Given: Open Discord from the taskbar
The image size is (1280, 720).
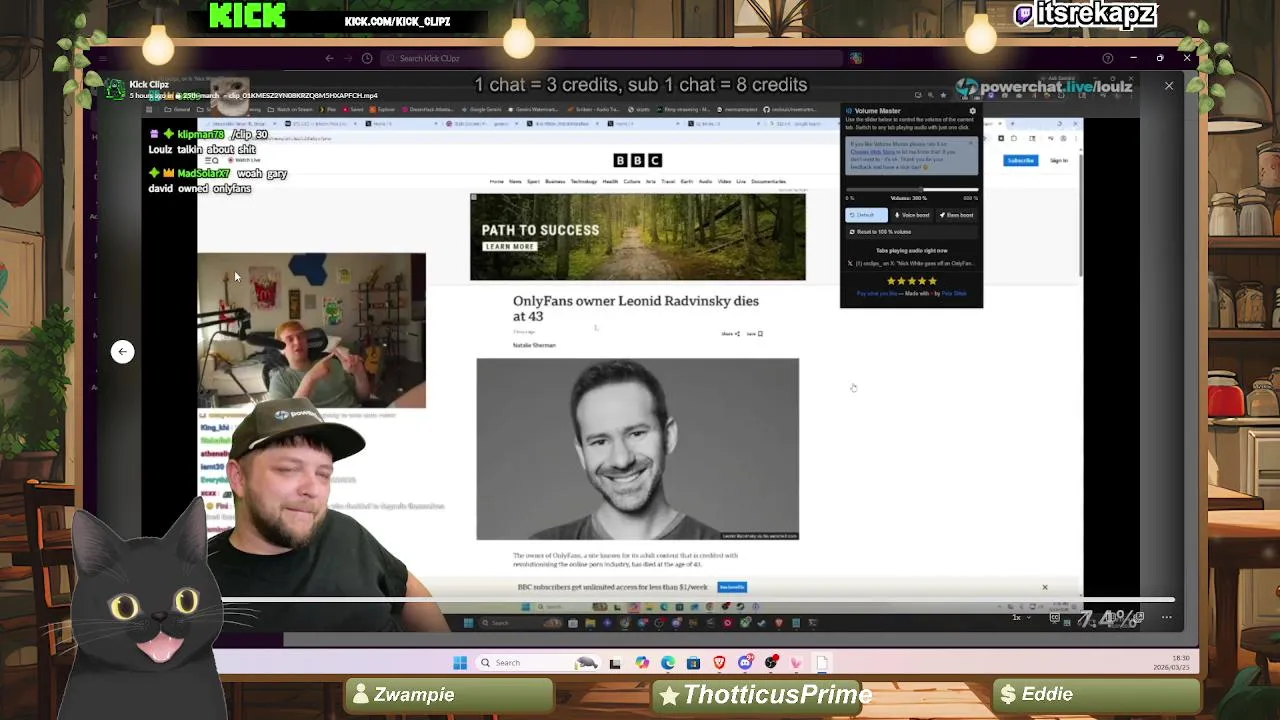Looking at the screenshot, I should point(745,663).
